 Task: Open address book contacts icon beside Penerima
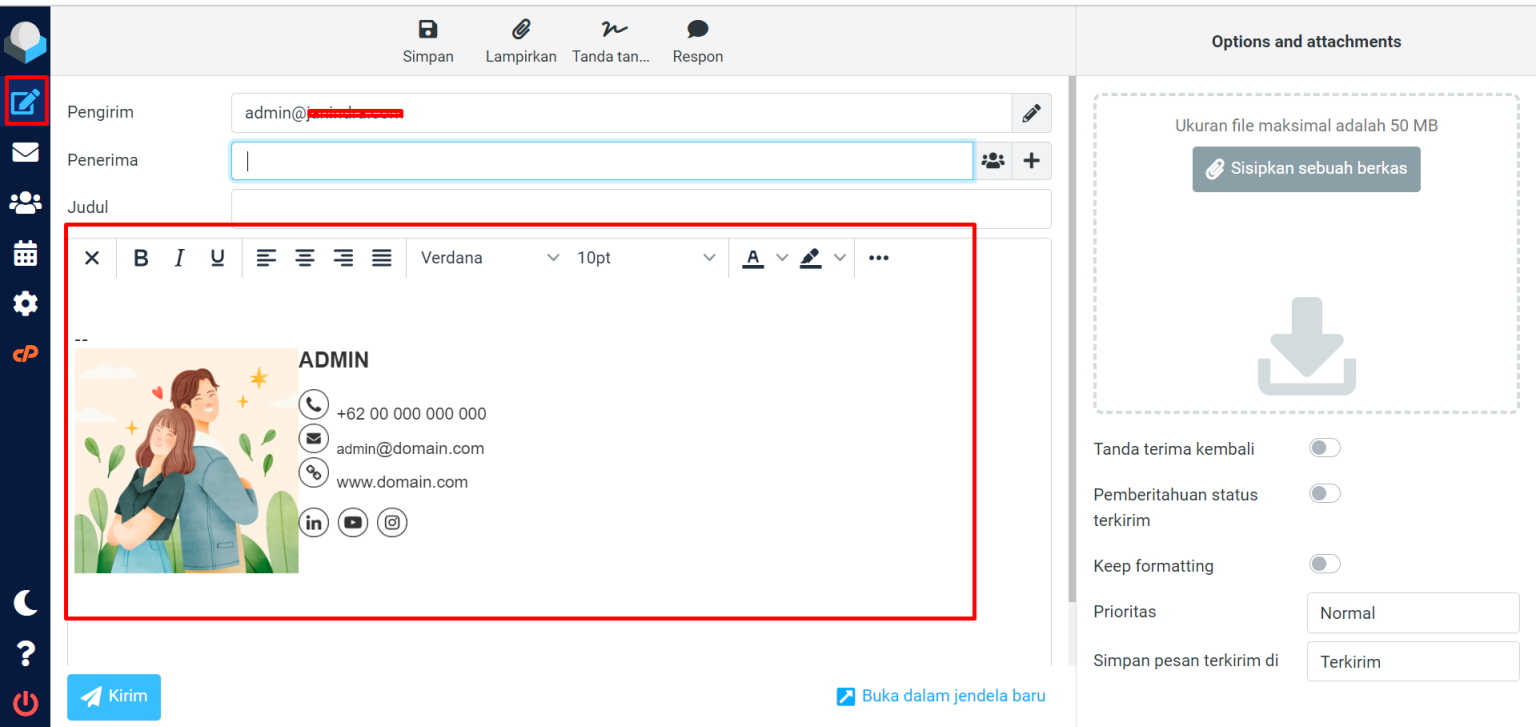(x=993, y=160)
